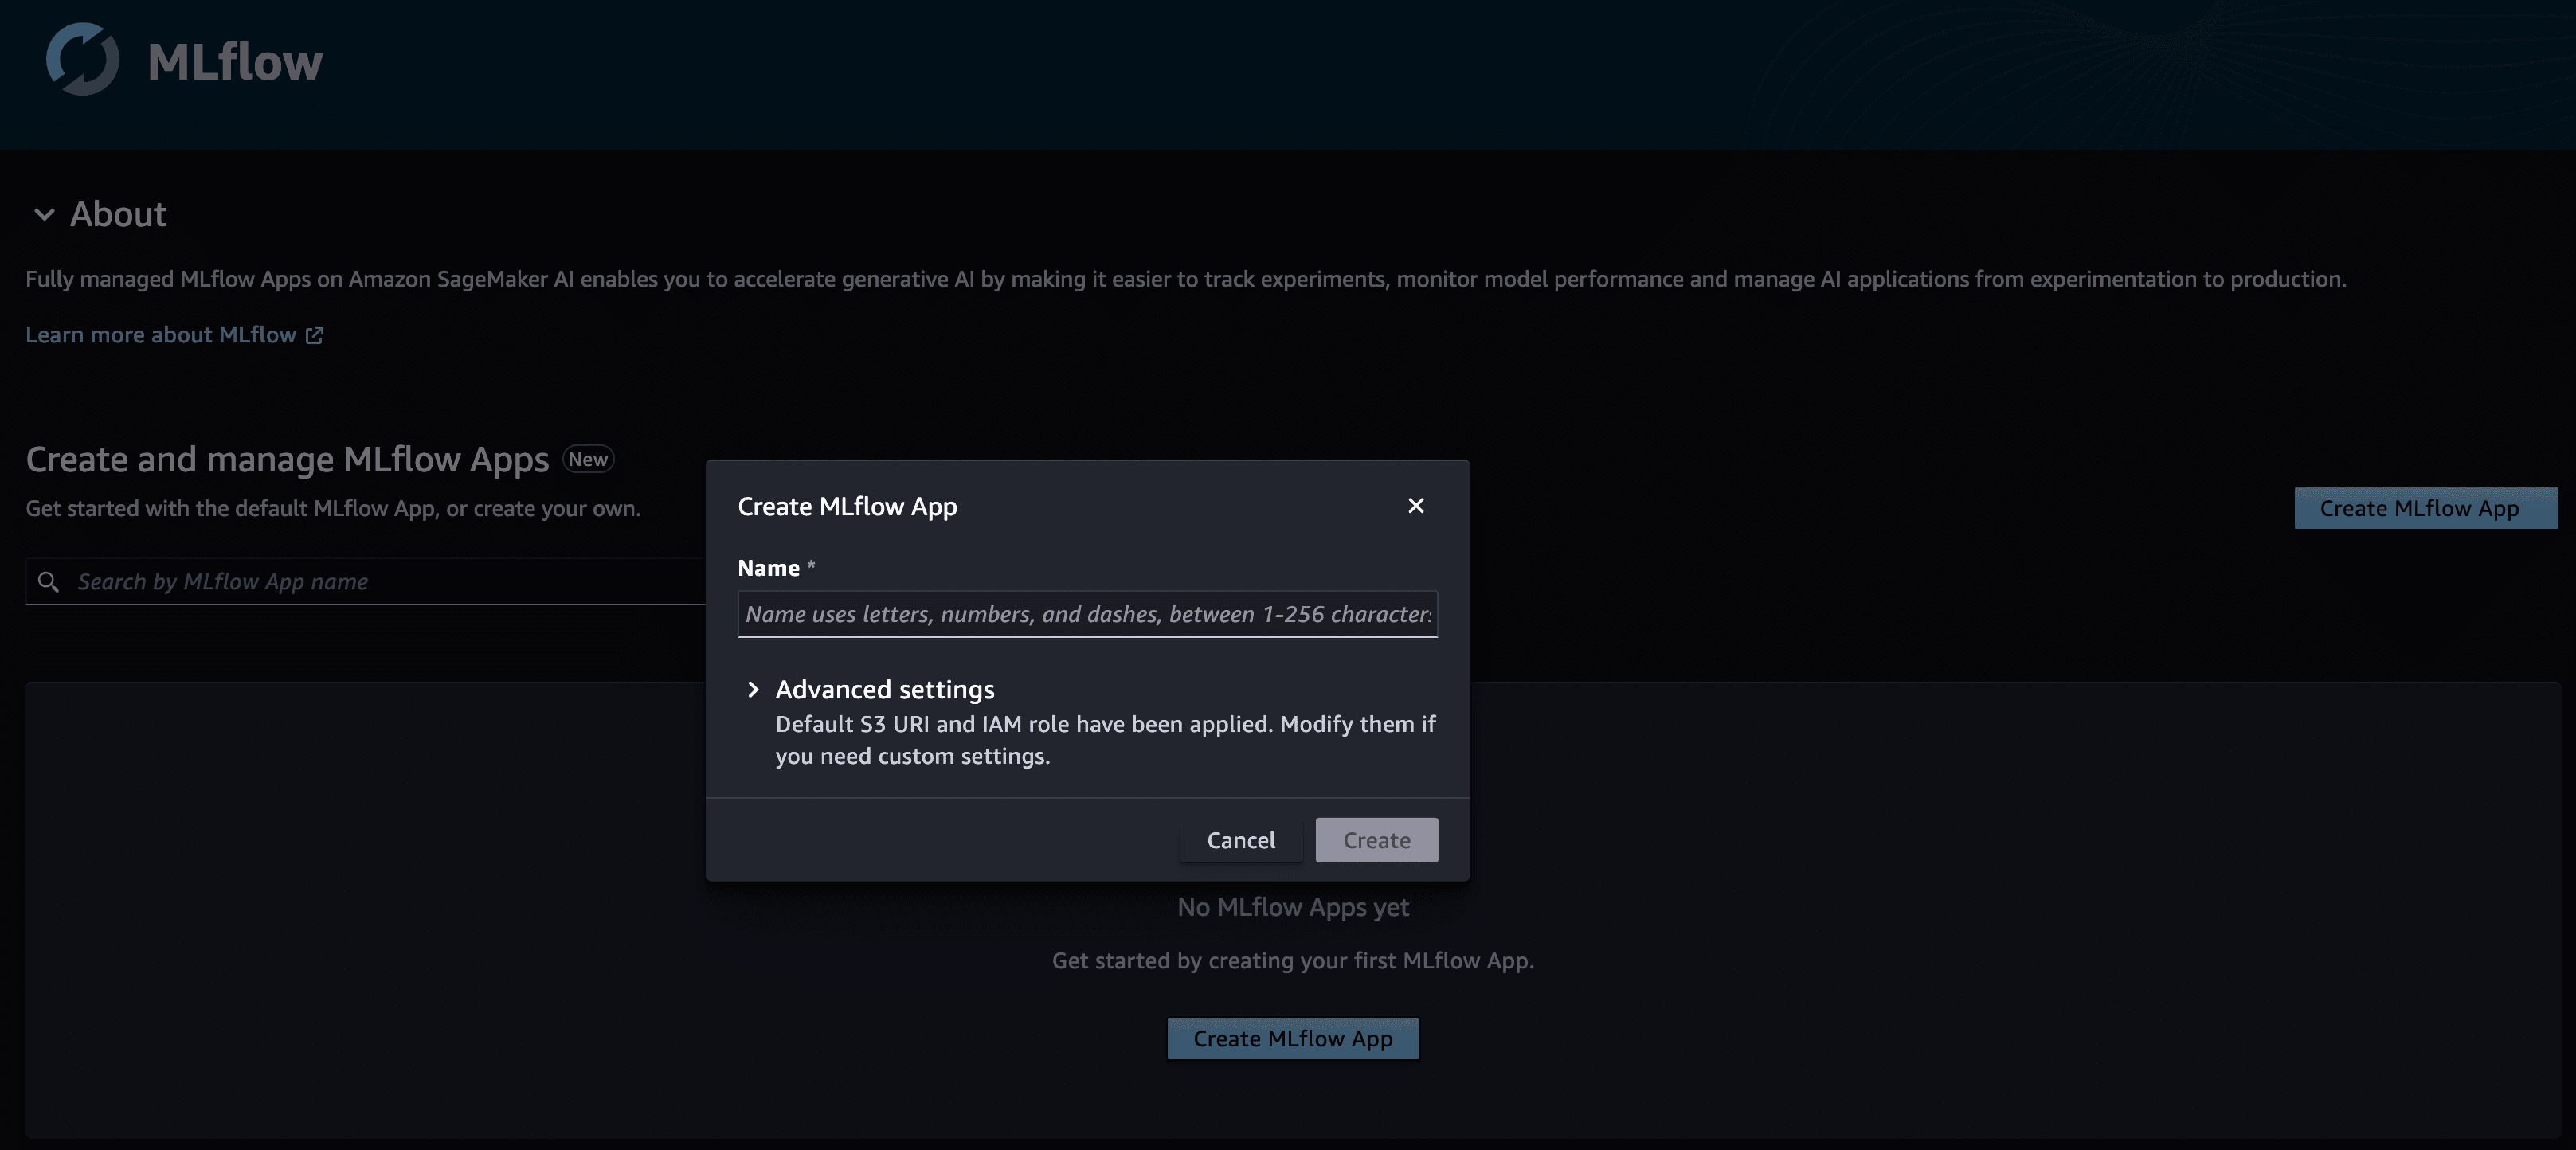Click the 'Create MLflow App' dialog title
The width and height of the screenshot is (2576, 1150).
coord(847,507)
